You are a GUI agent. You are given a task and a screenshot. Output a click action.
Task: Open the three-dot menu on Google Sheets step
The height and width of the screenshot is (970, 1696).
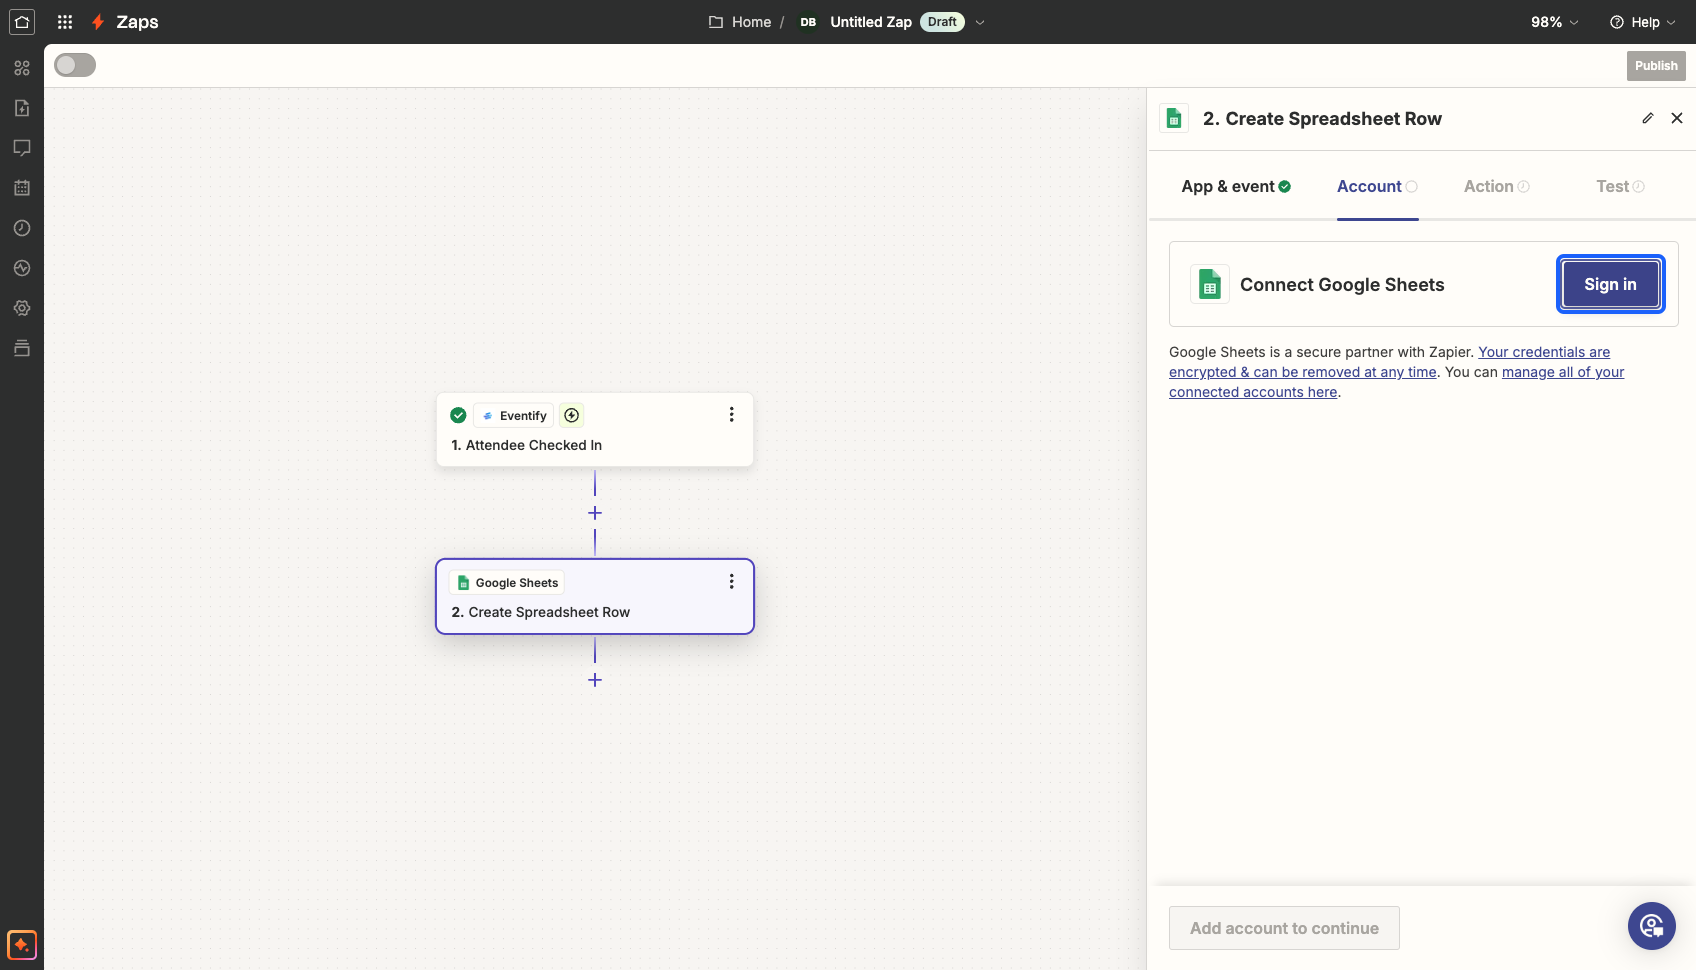coord(731,581)
